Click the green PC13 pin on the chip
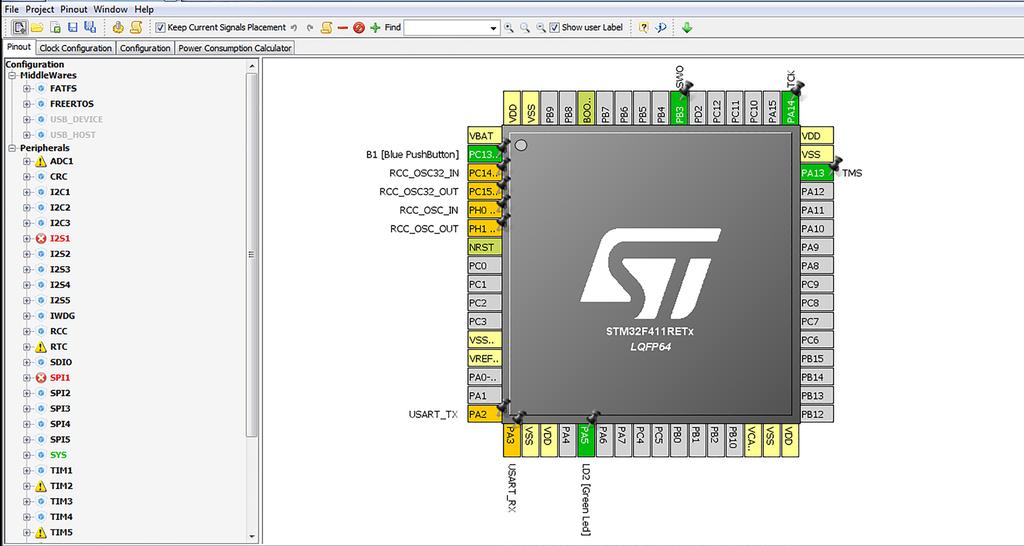This screenshot has height=546, width=1024. coord(485,155)
